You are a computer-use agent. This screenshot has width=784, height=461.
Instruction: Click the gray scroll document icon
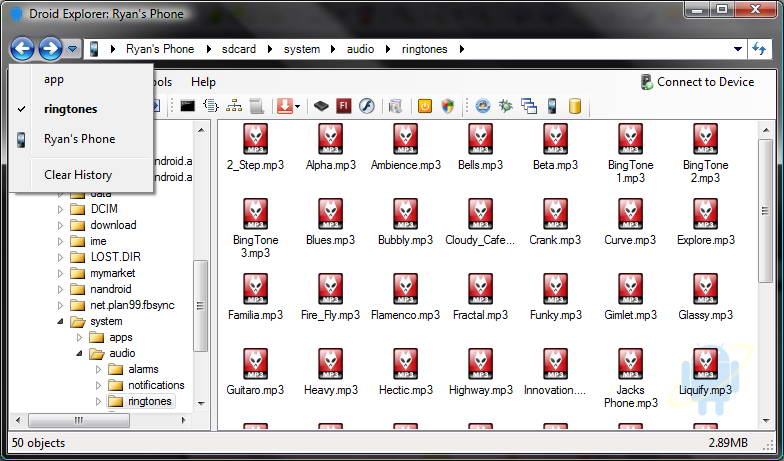click(x=256, y=106)
